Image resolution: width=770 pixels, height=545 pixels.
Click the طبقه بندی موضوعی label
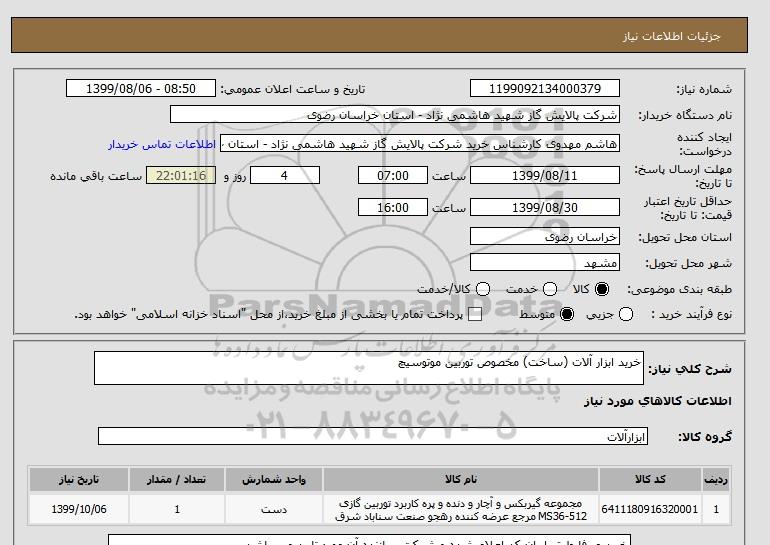click(x=680, y=290)
